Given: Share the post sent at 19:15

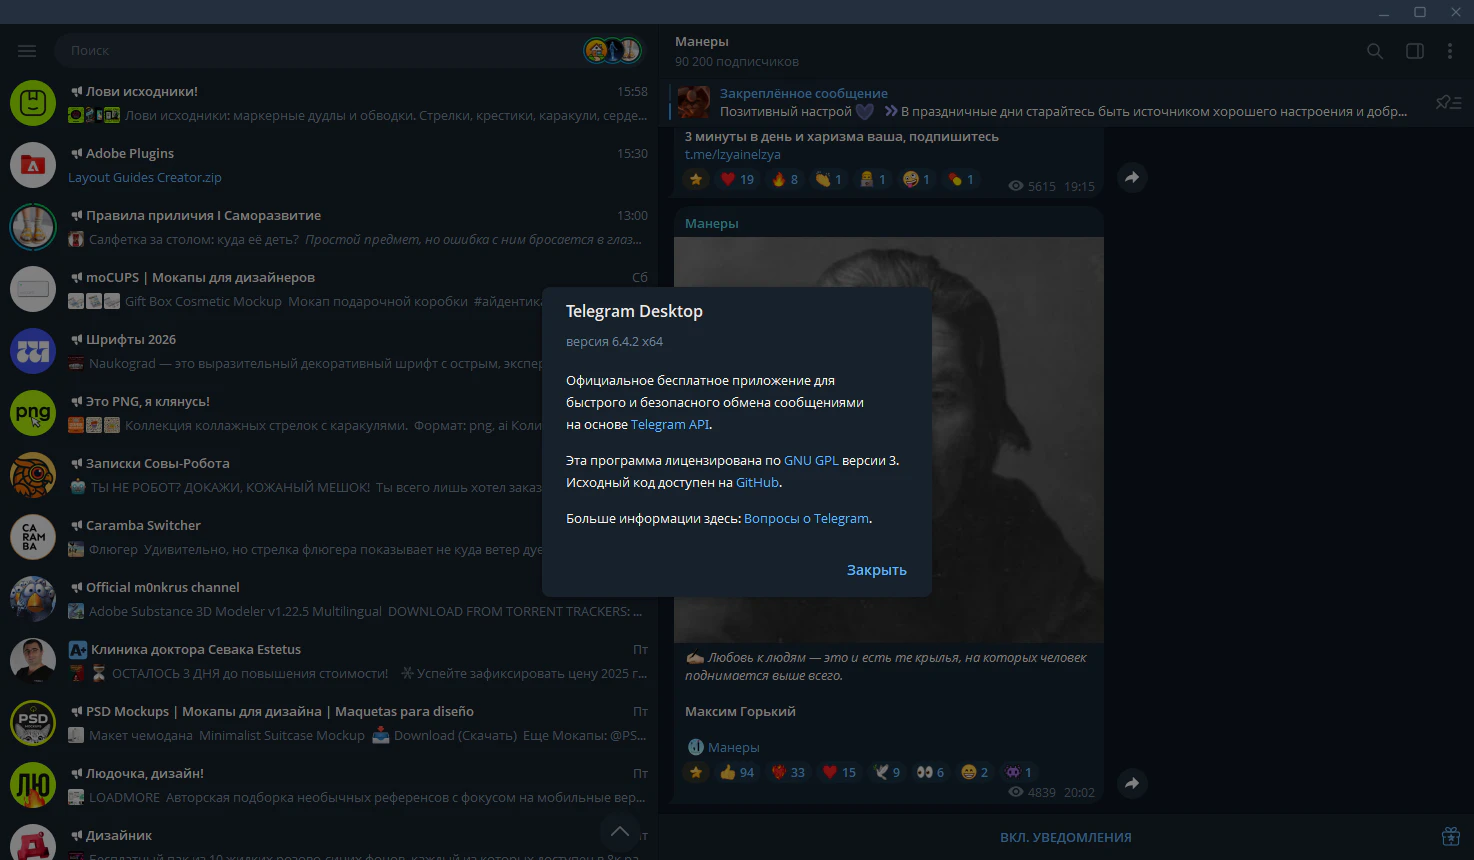Looking at the screenshot, I should (x=1132, y=177).
